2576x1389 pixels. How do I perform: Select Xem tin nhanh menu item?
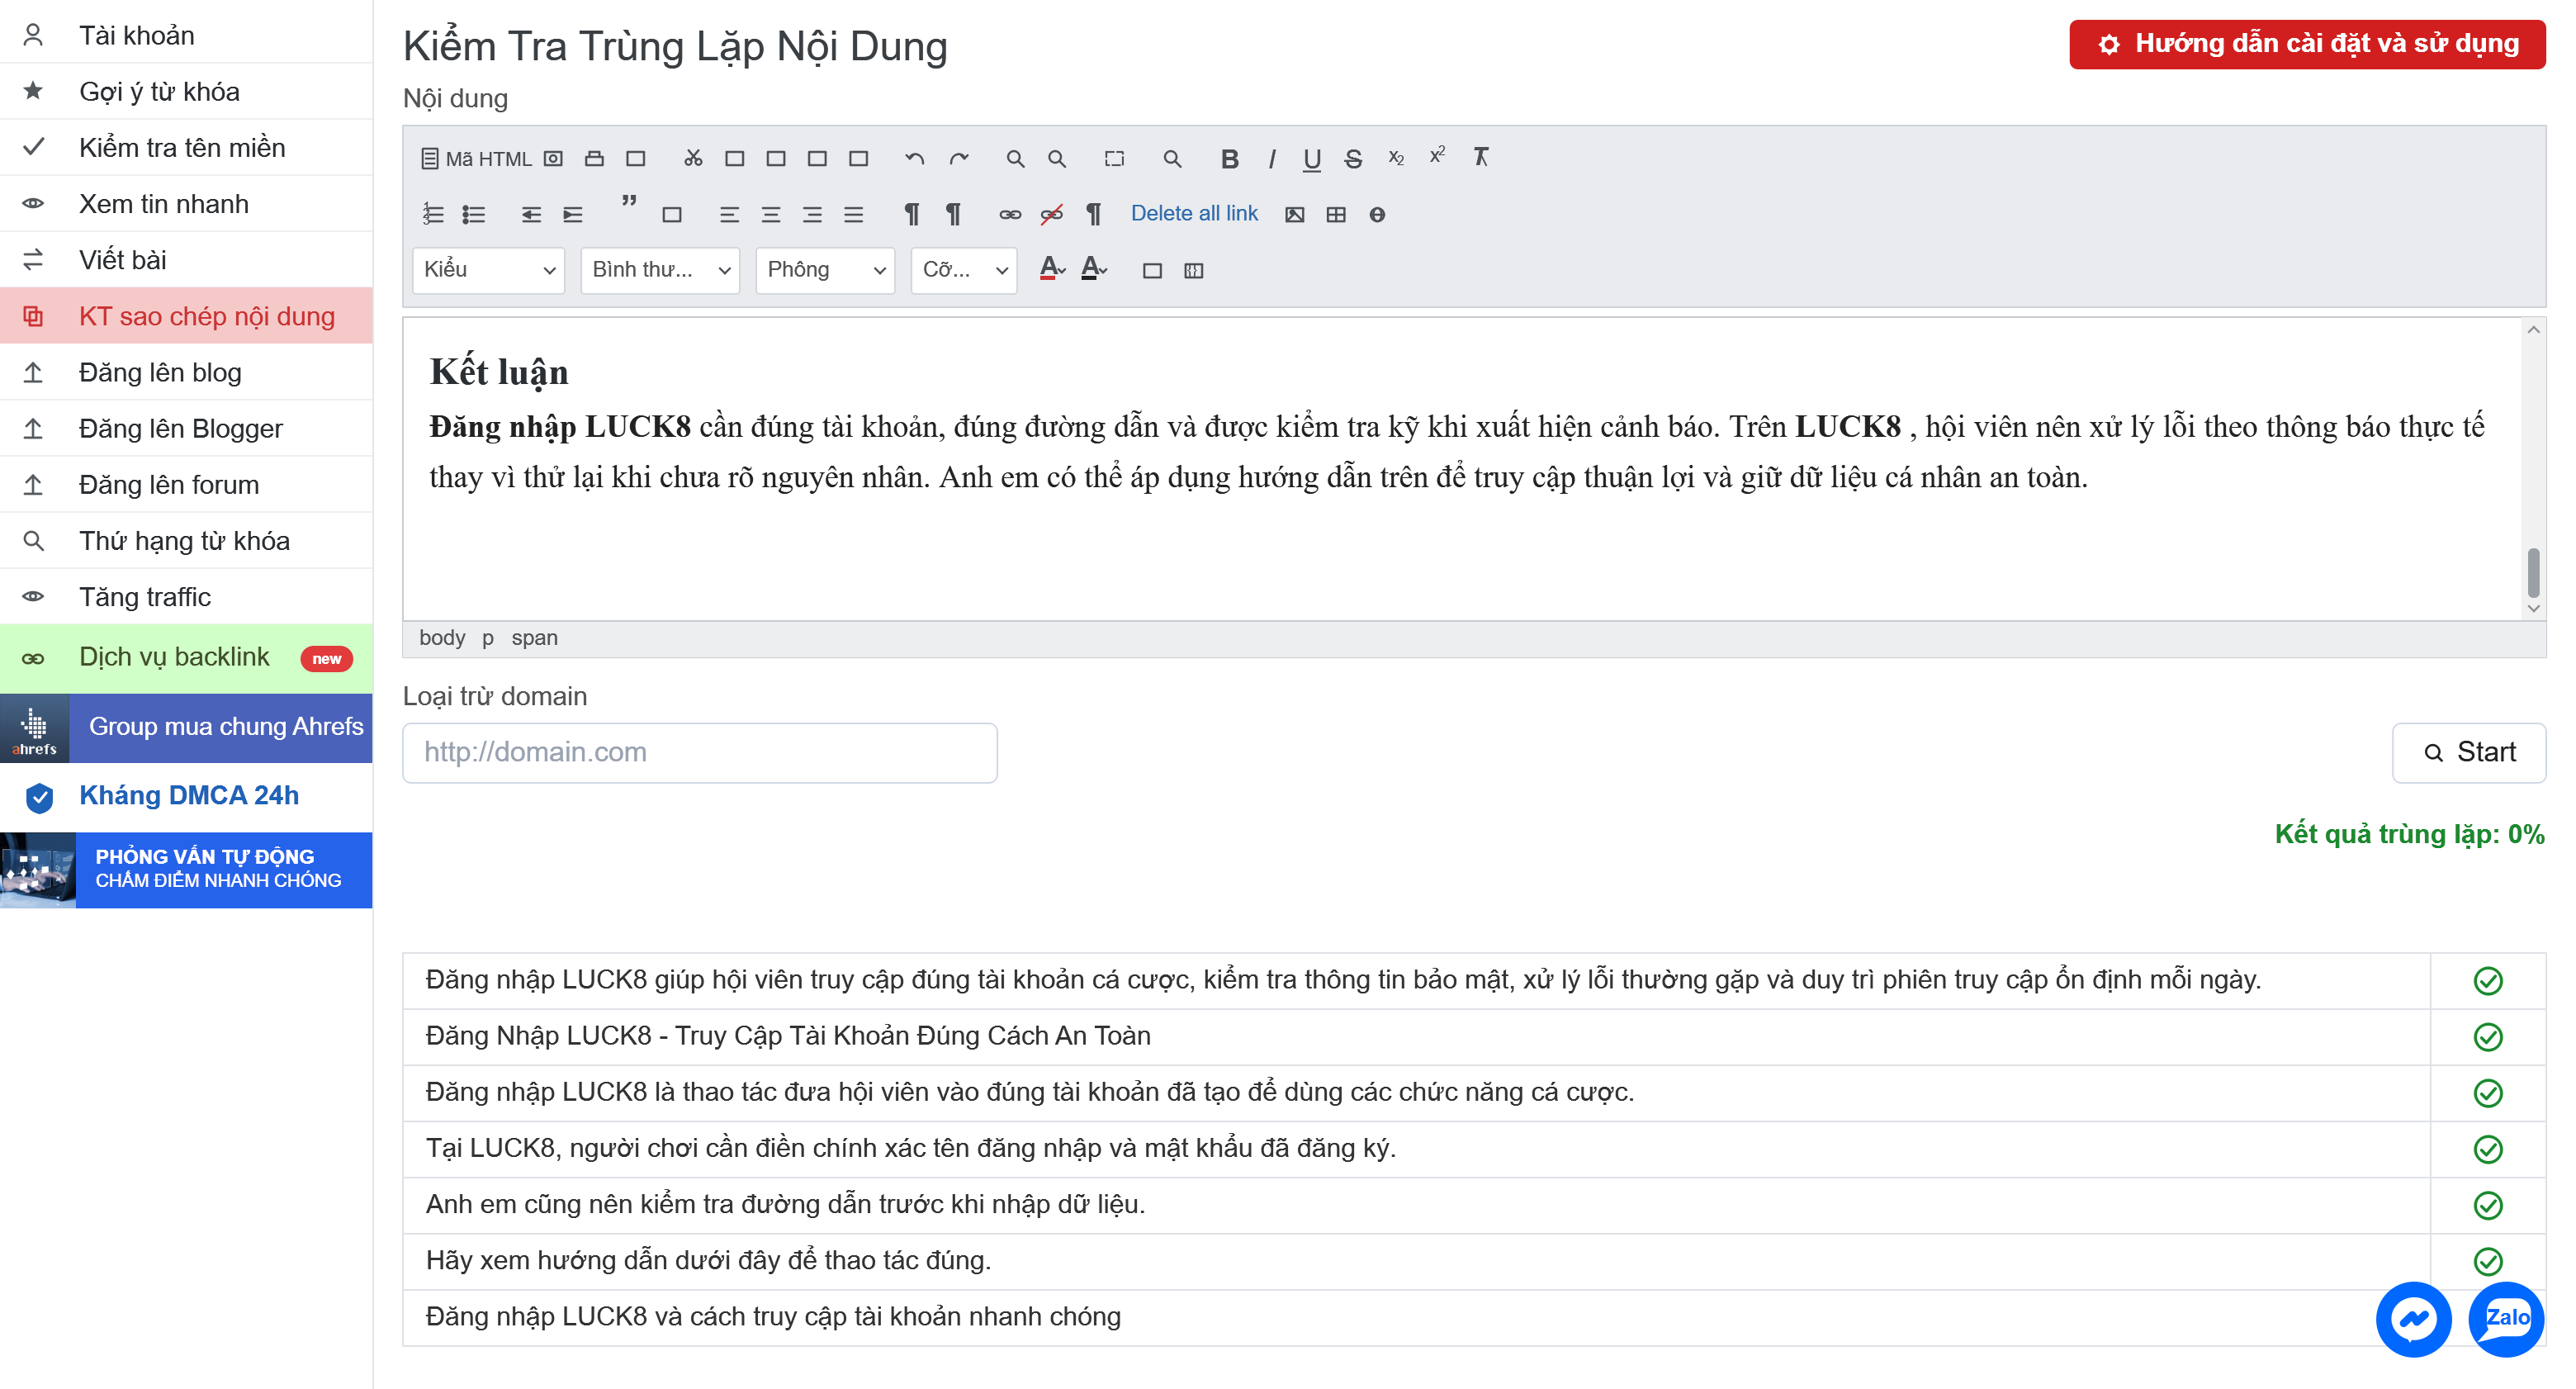click(x=186, y=203)
